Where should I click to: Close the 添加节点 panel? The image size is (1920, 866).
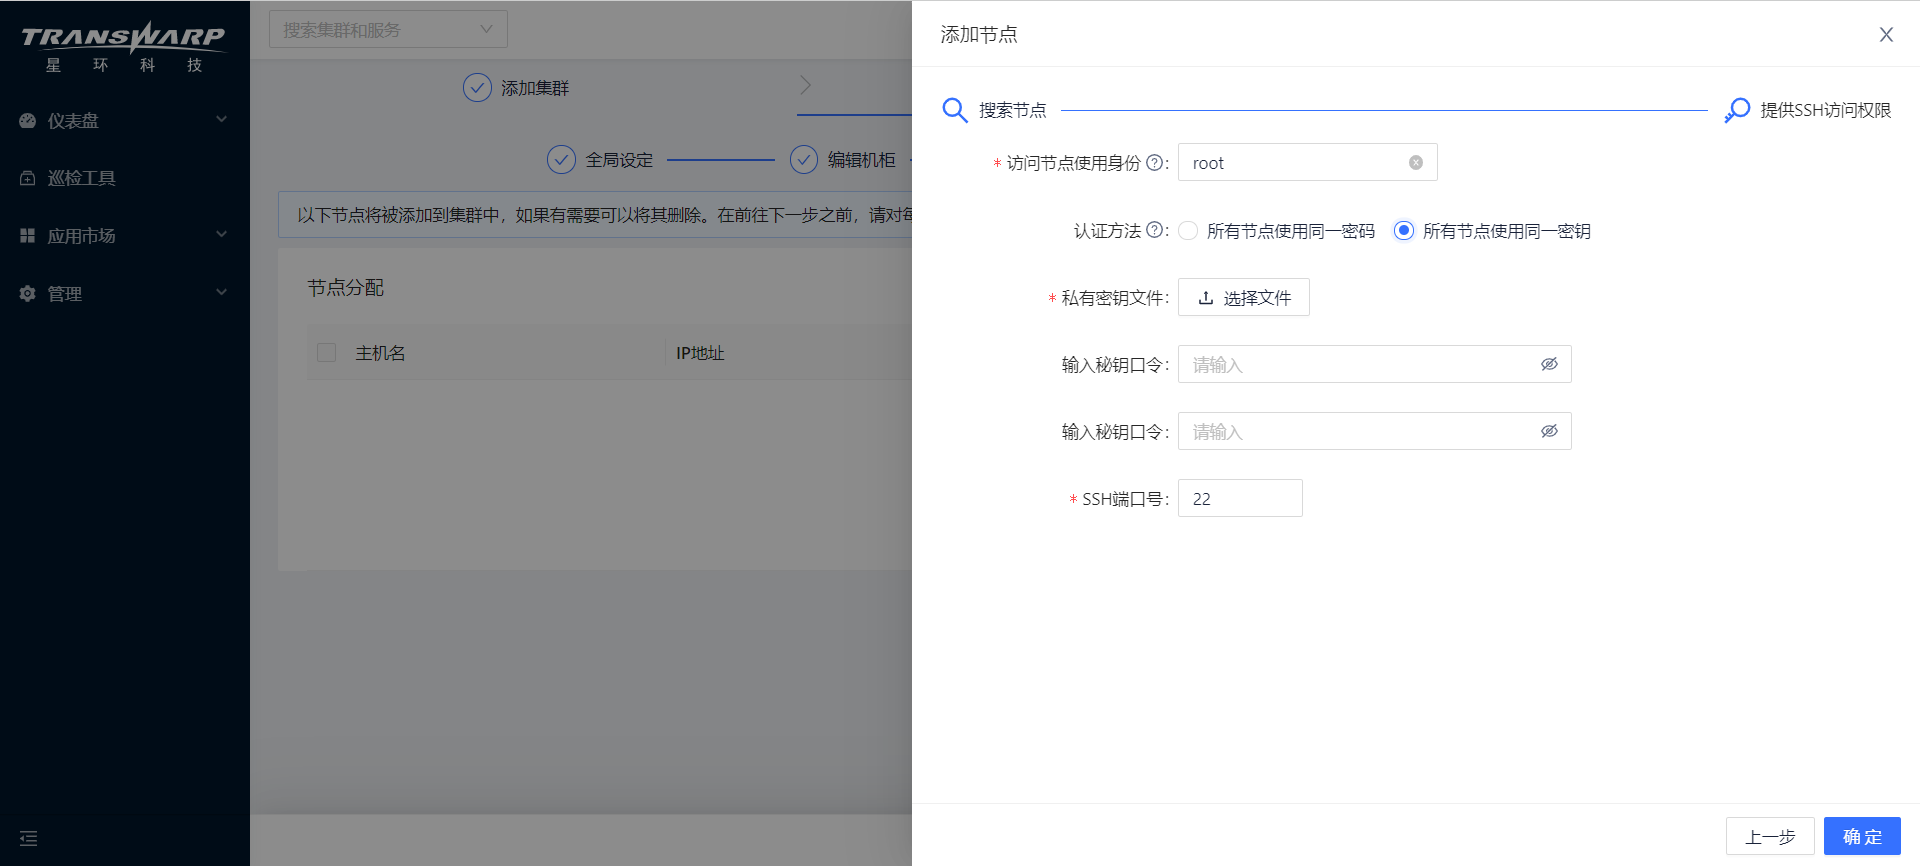pos(1886,34)
